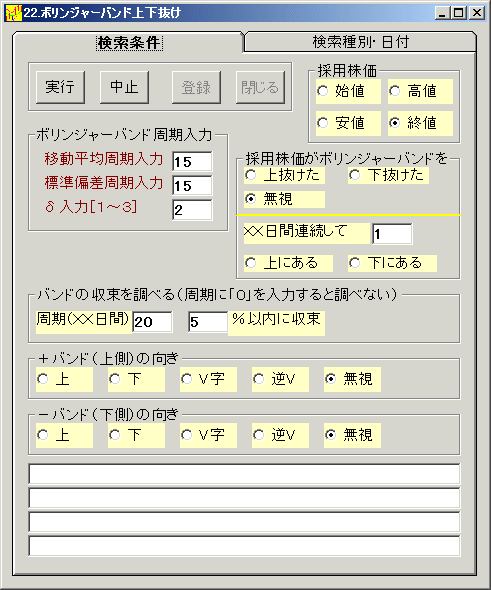Viewport: 491px width, 590px height.
Task: Select 下 for −バンド(下側)の向き
Action: coord(136,435)
